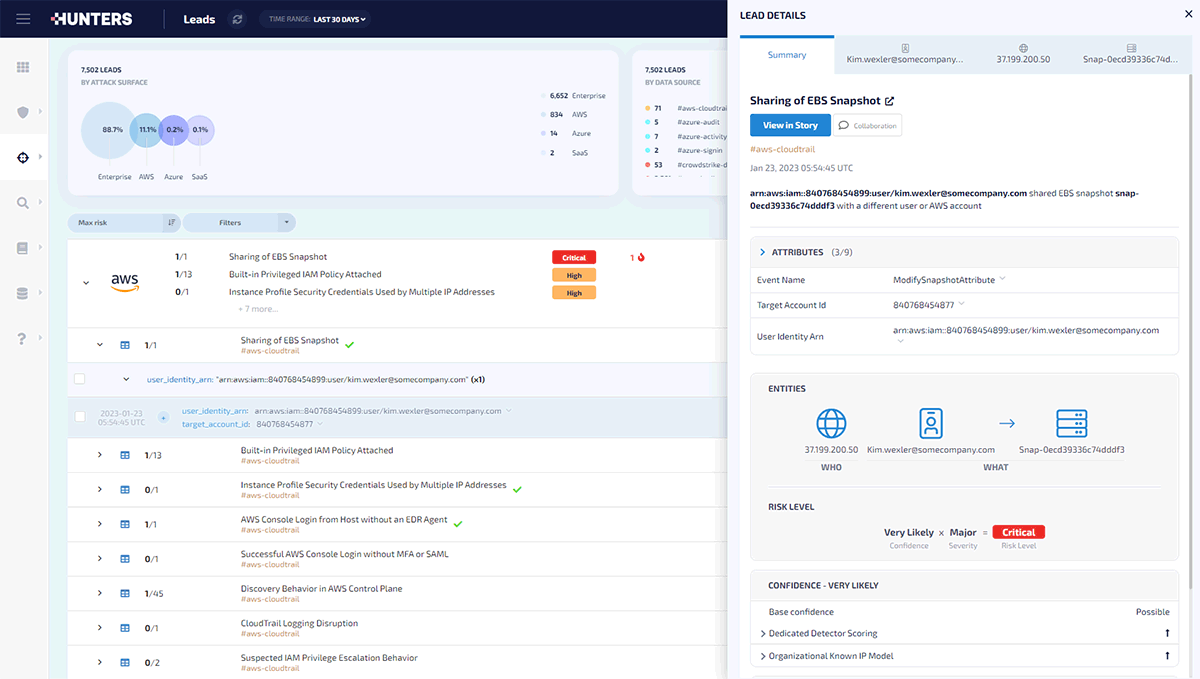The width and height of the screenshot is (1200, 679).
Task: Expand the ATTRIBUTES section in lead details
Action: tap(762, 252)
